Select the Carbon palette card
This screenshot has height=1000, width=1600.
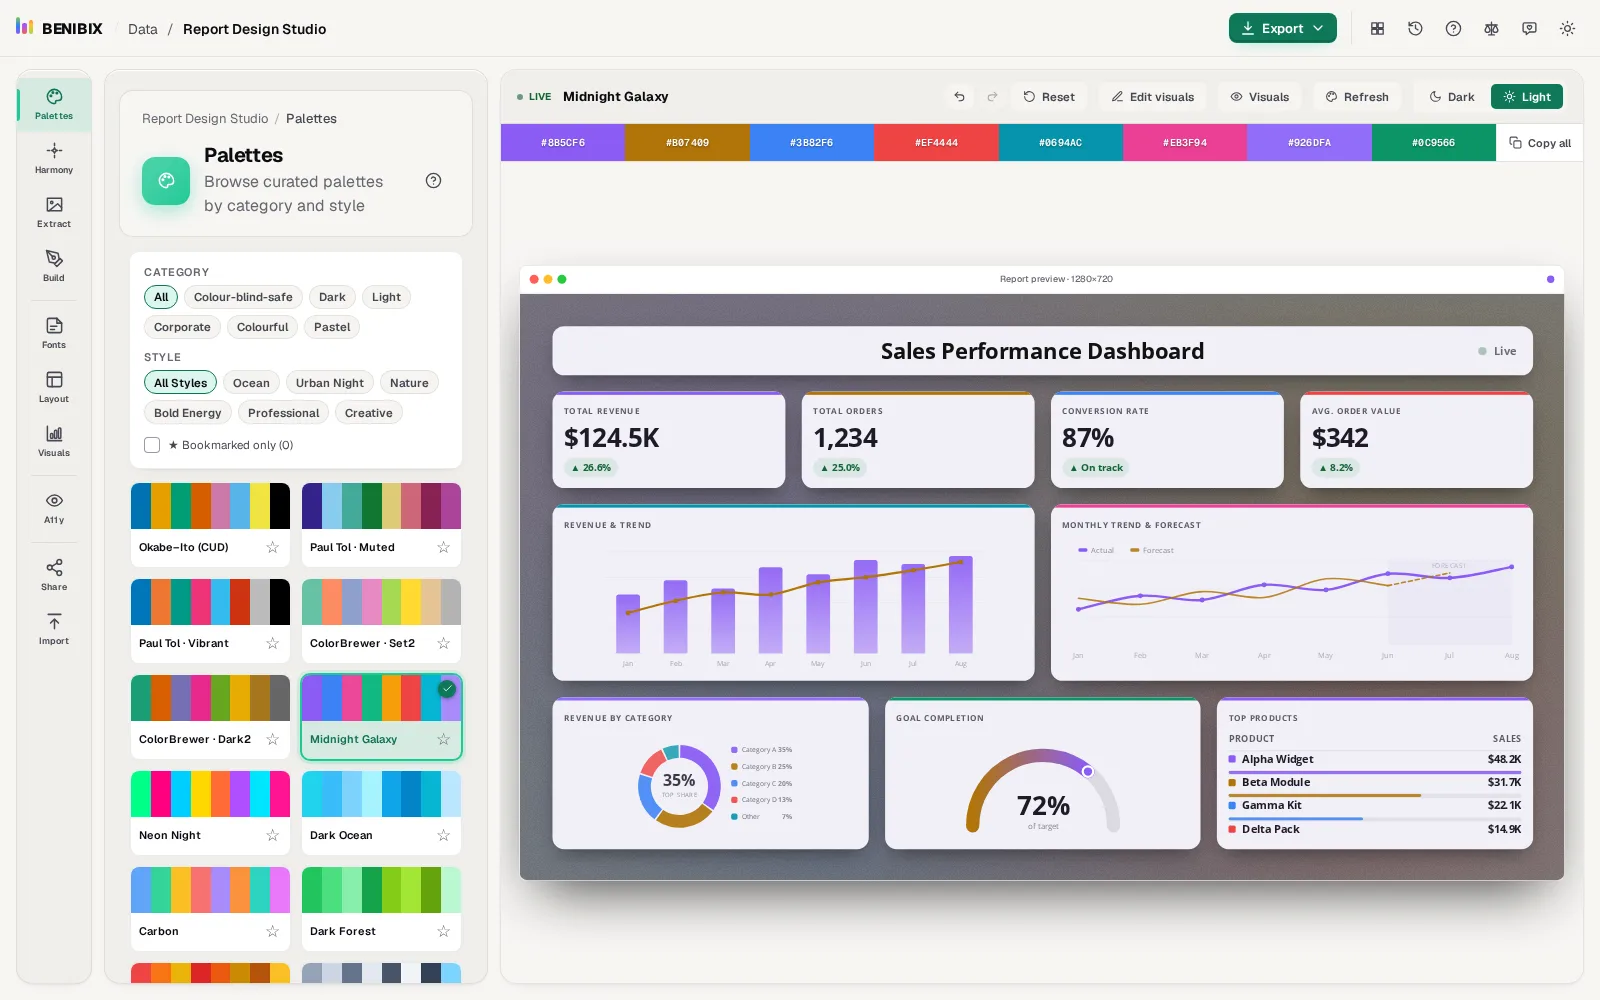tap(210, 909)
